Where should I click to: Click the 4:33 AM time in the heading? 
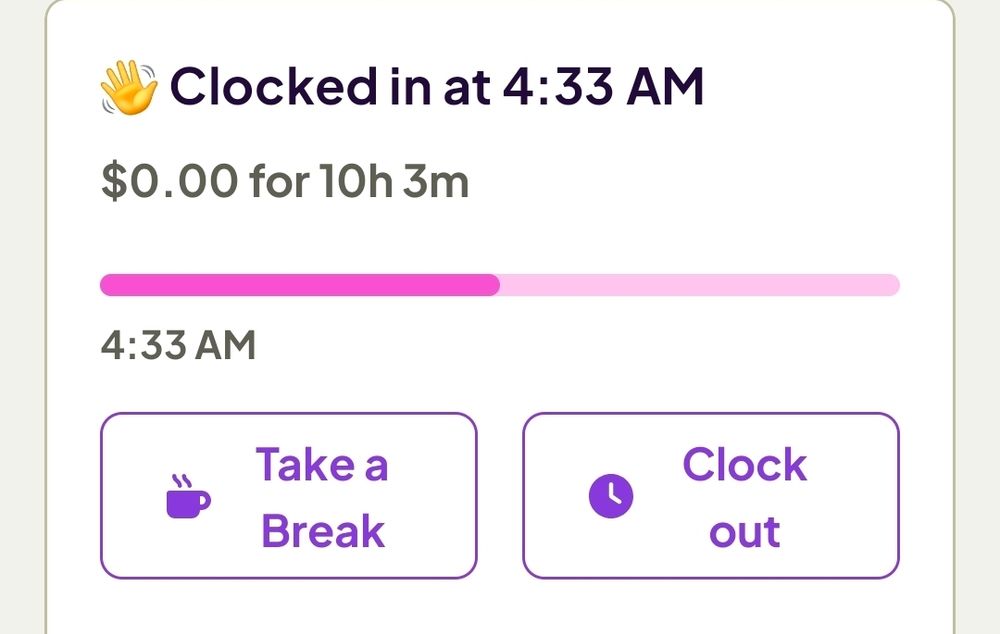click(603, 88)
